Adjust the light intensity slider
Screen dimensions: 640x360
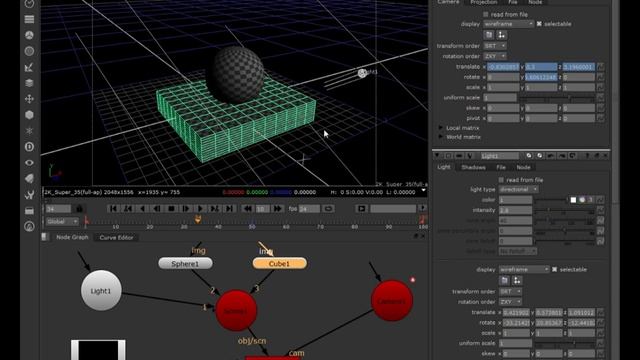565,210
